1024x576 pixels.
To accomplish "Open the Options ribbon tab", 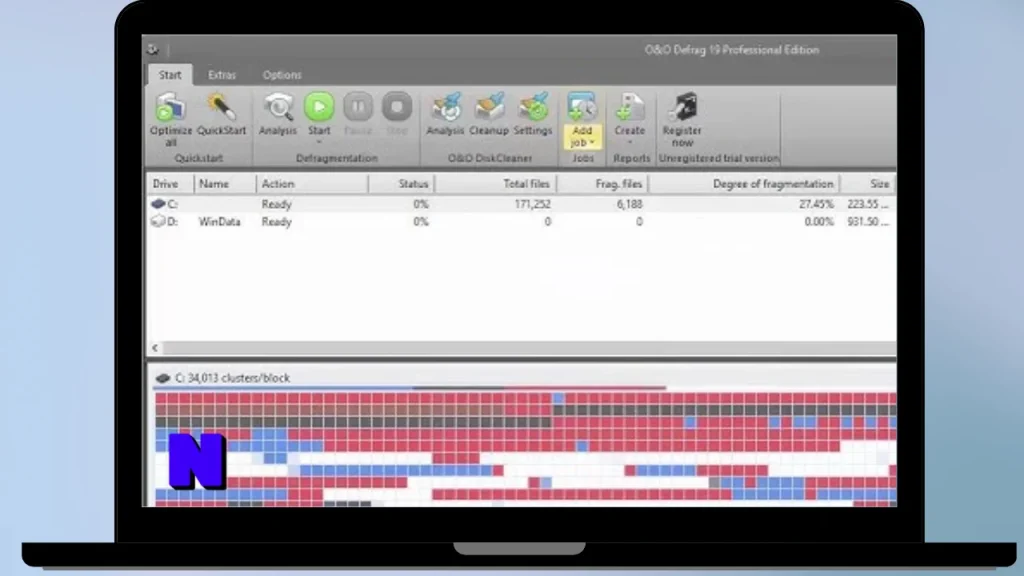I will [282, 75].
